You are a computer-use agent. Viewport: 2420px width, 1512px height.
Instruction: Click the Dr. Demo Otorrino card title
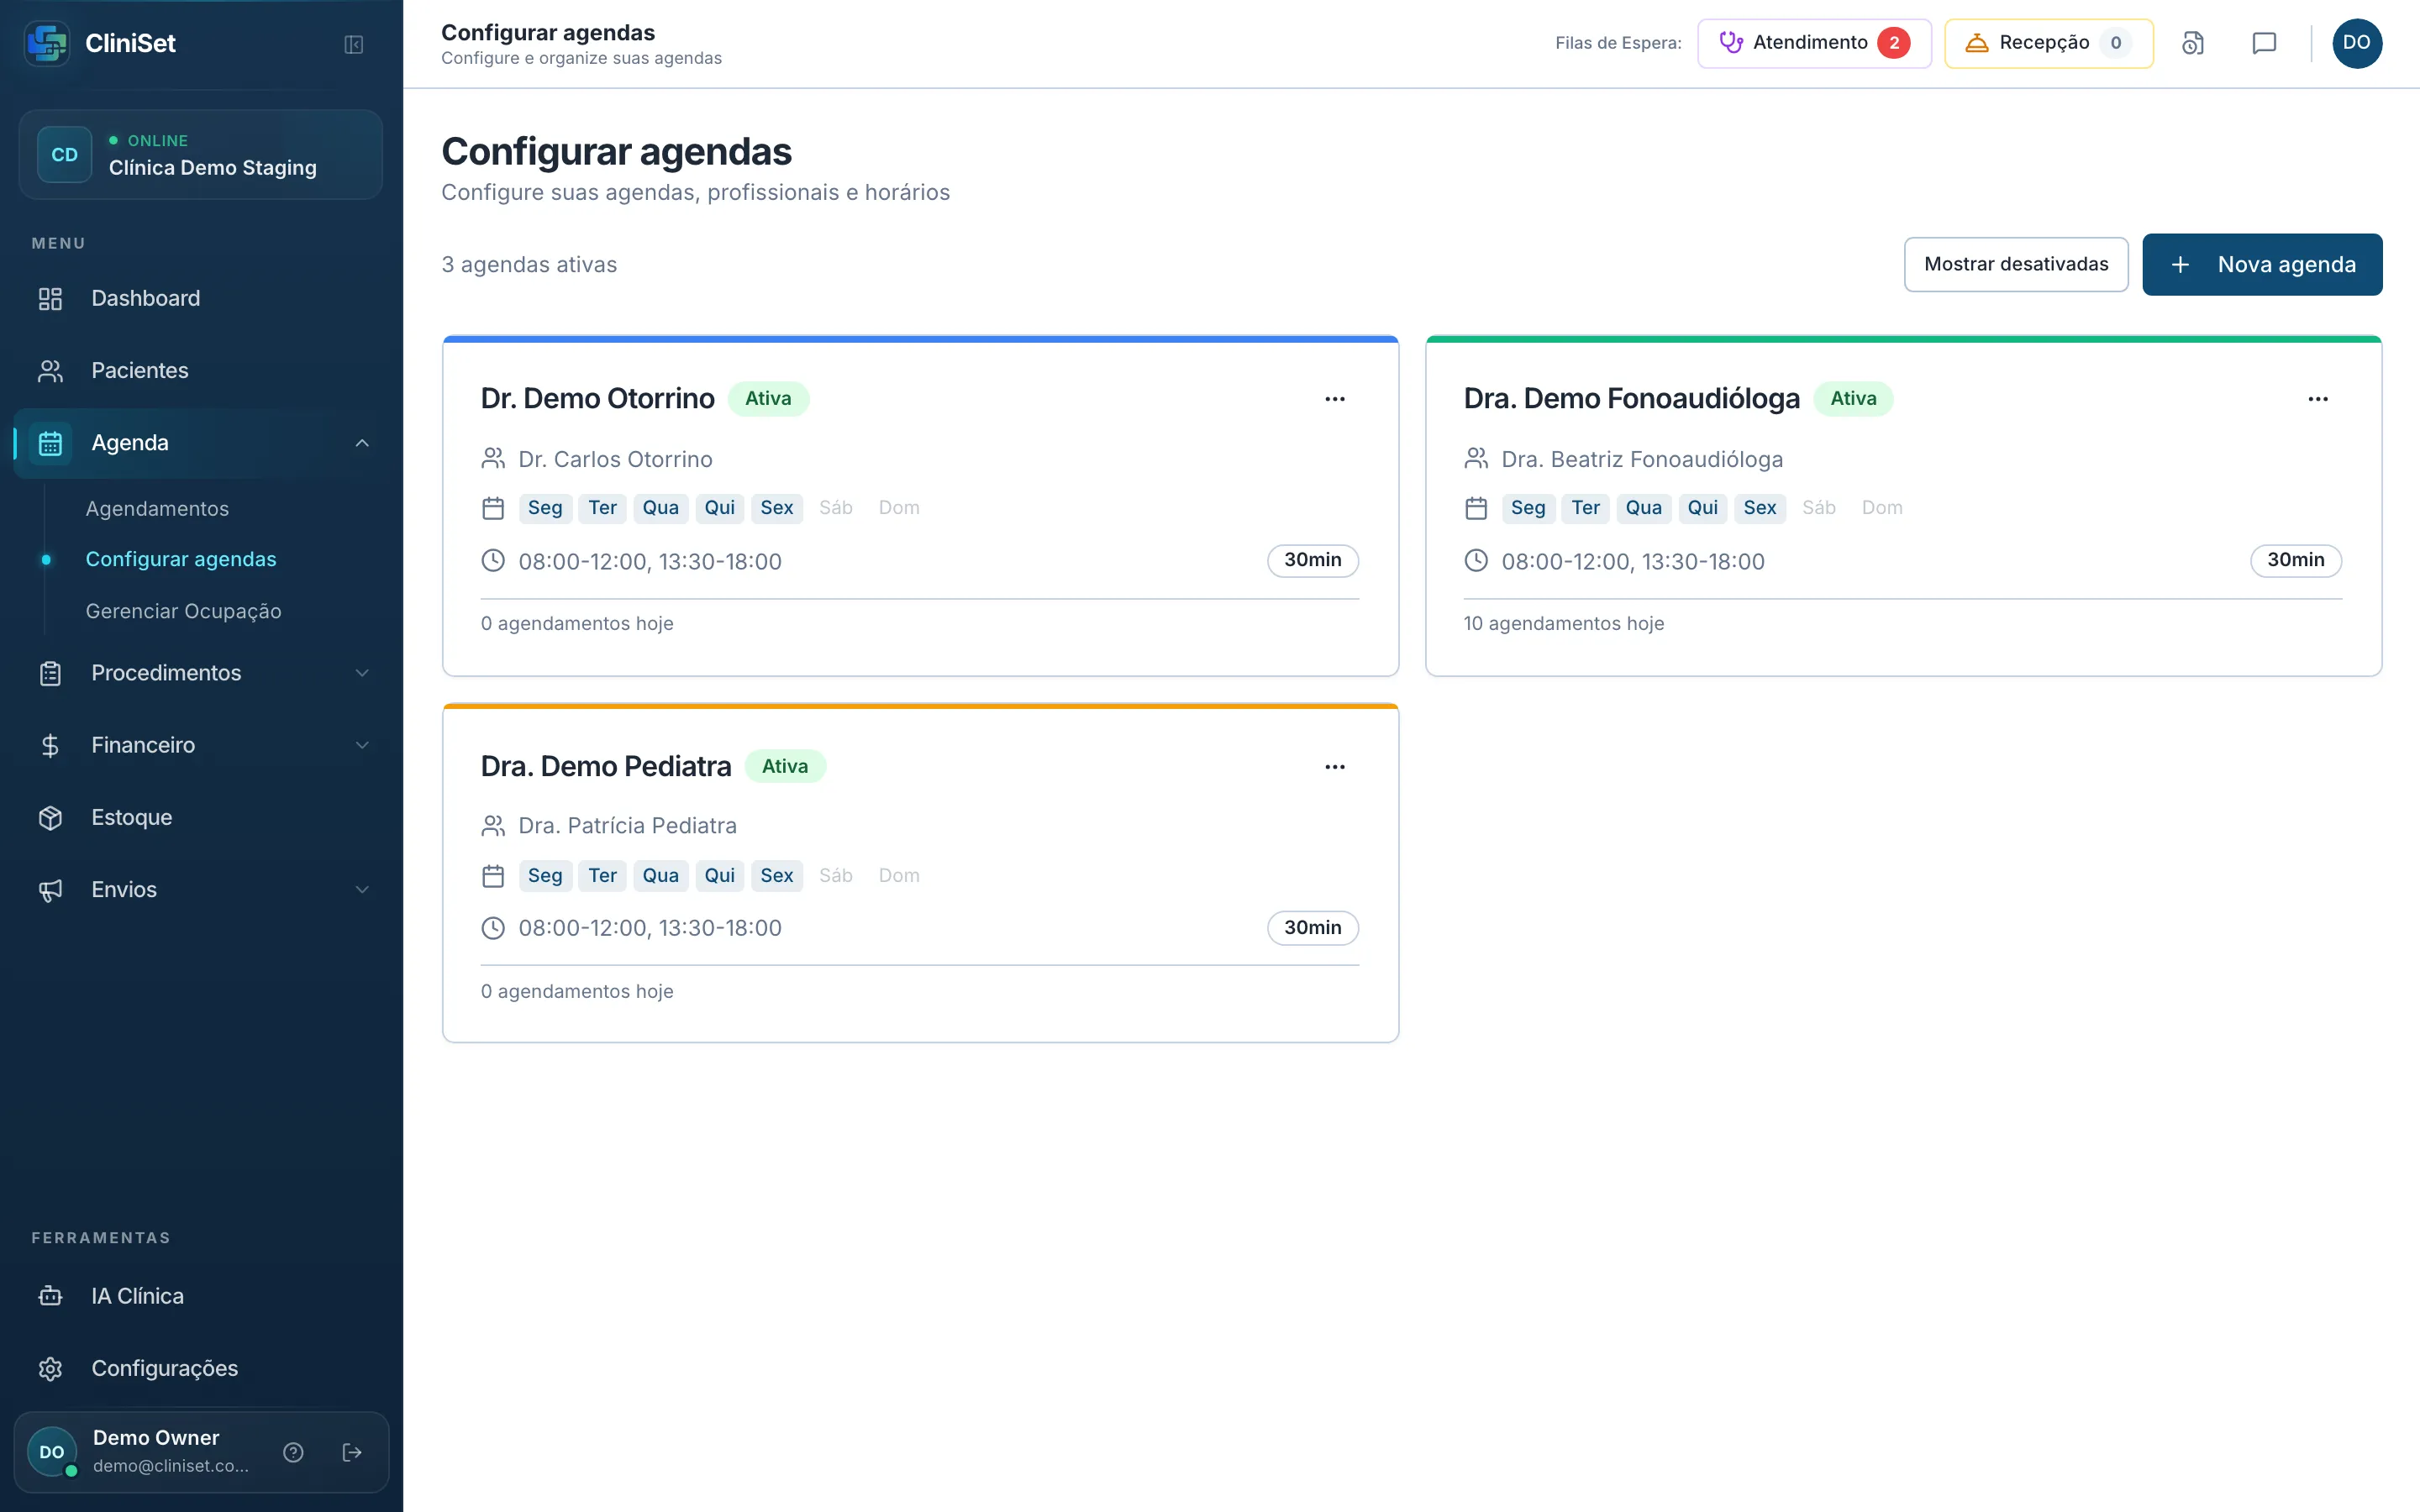tap(597, 398)
